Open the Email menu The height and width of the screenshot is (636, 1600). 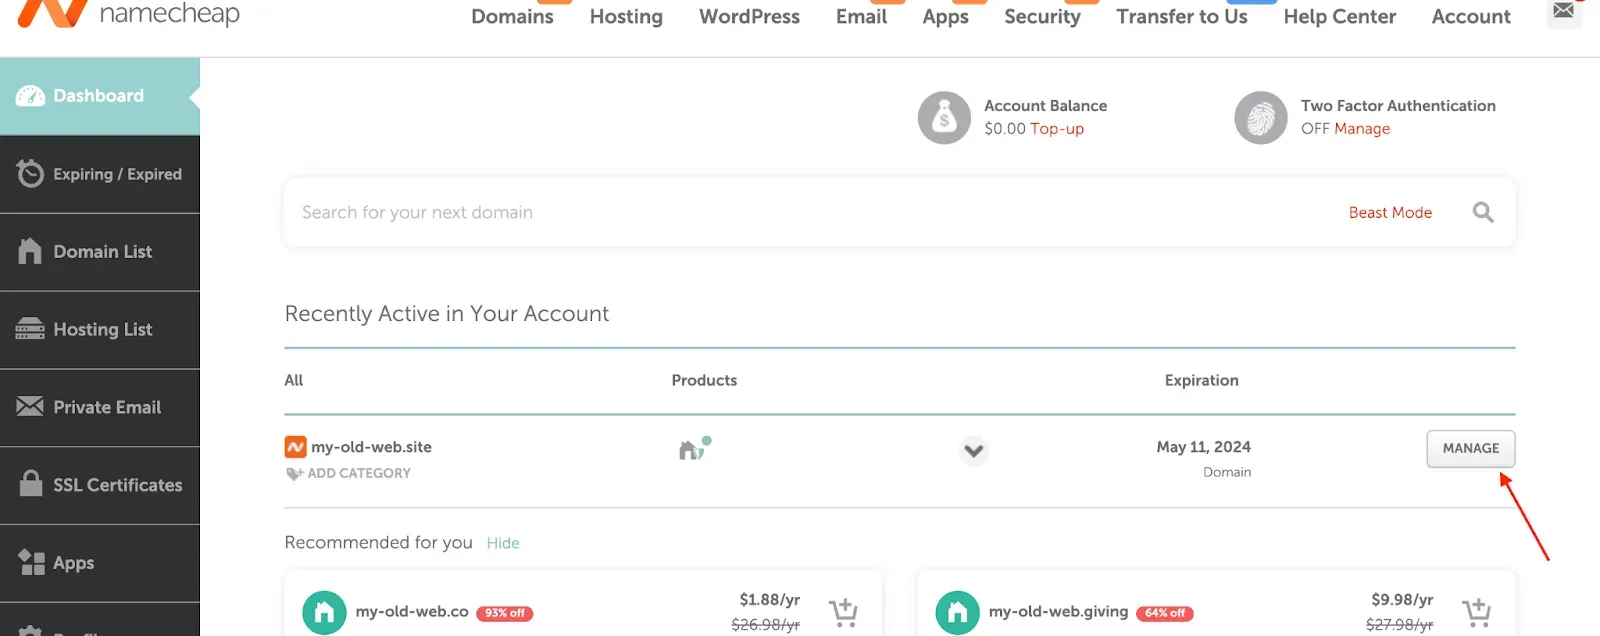861,16
